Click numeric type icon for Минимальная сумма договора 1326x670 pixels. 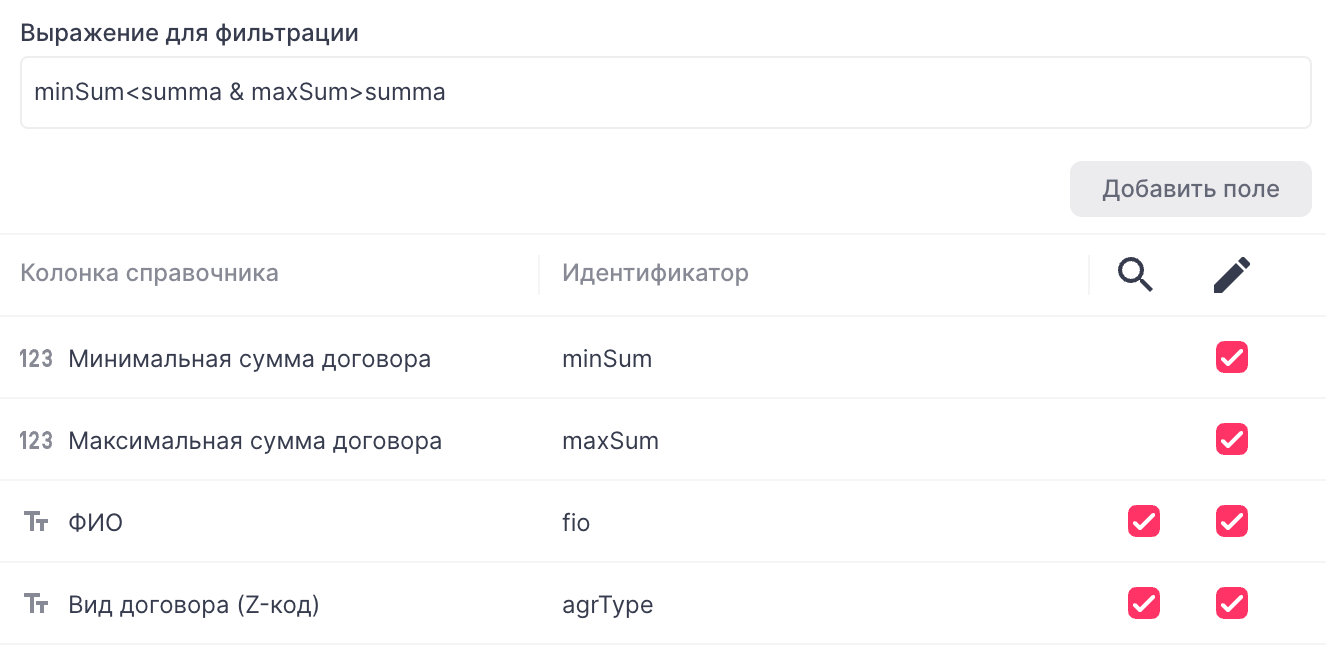tap(36, 358)
